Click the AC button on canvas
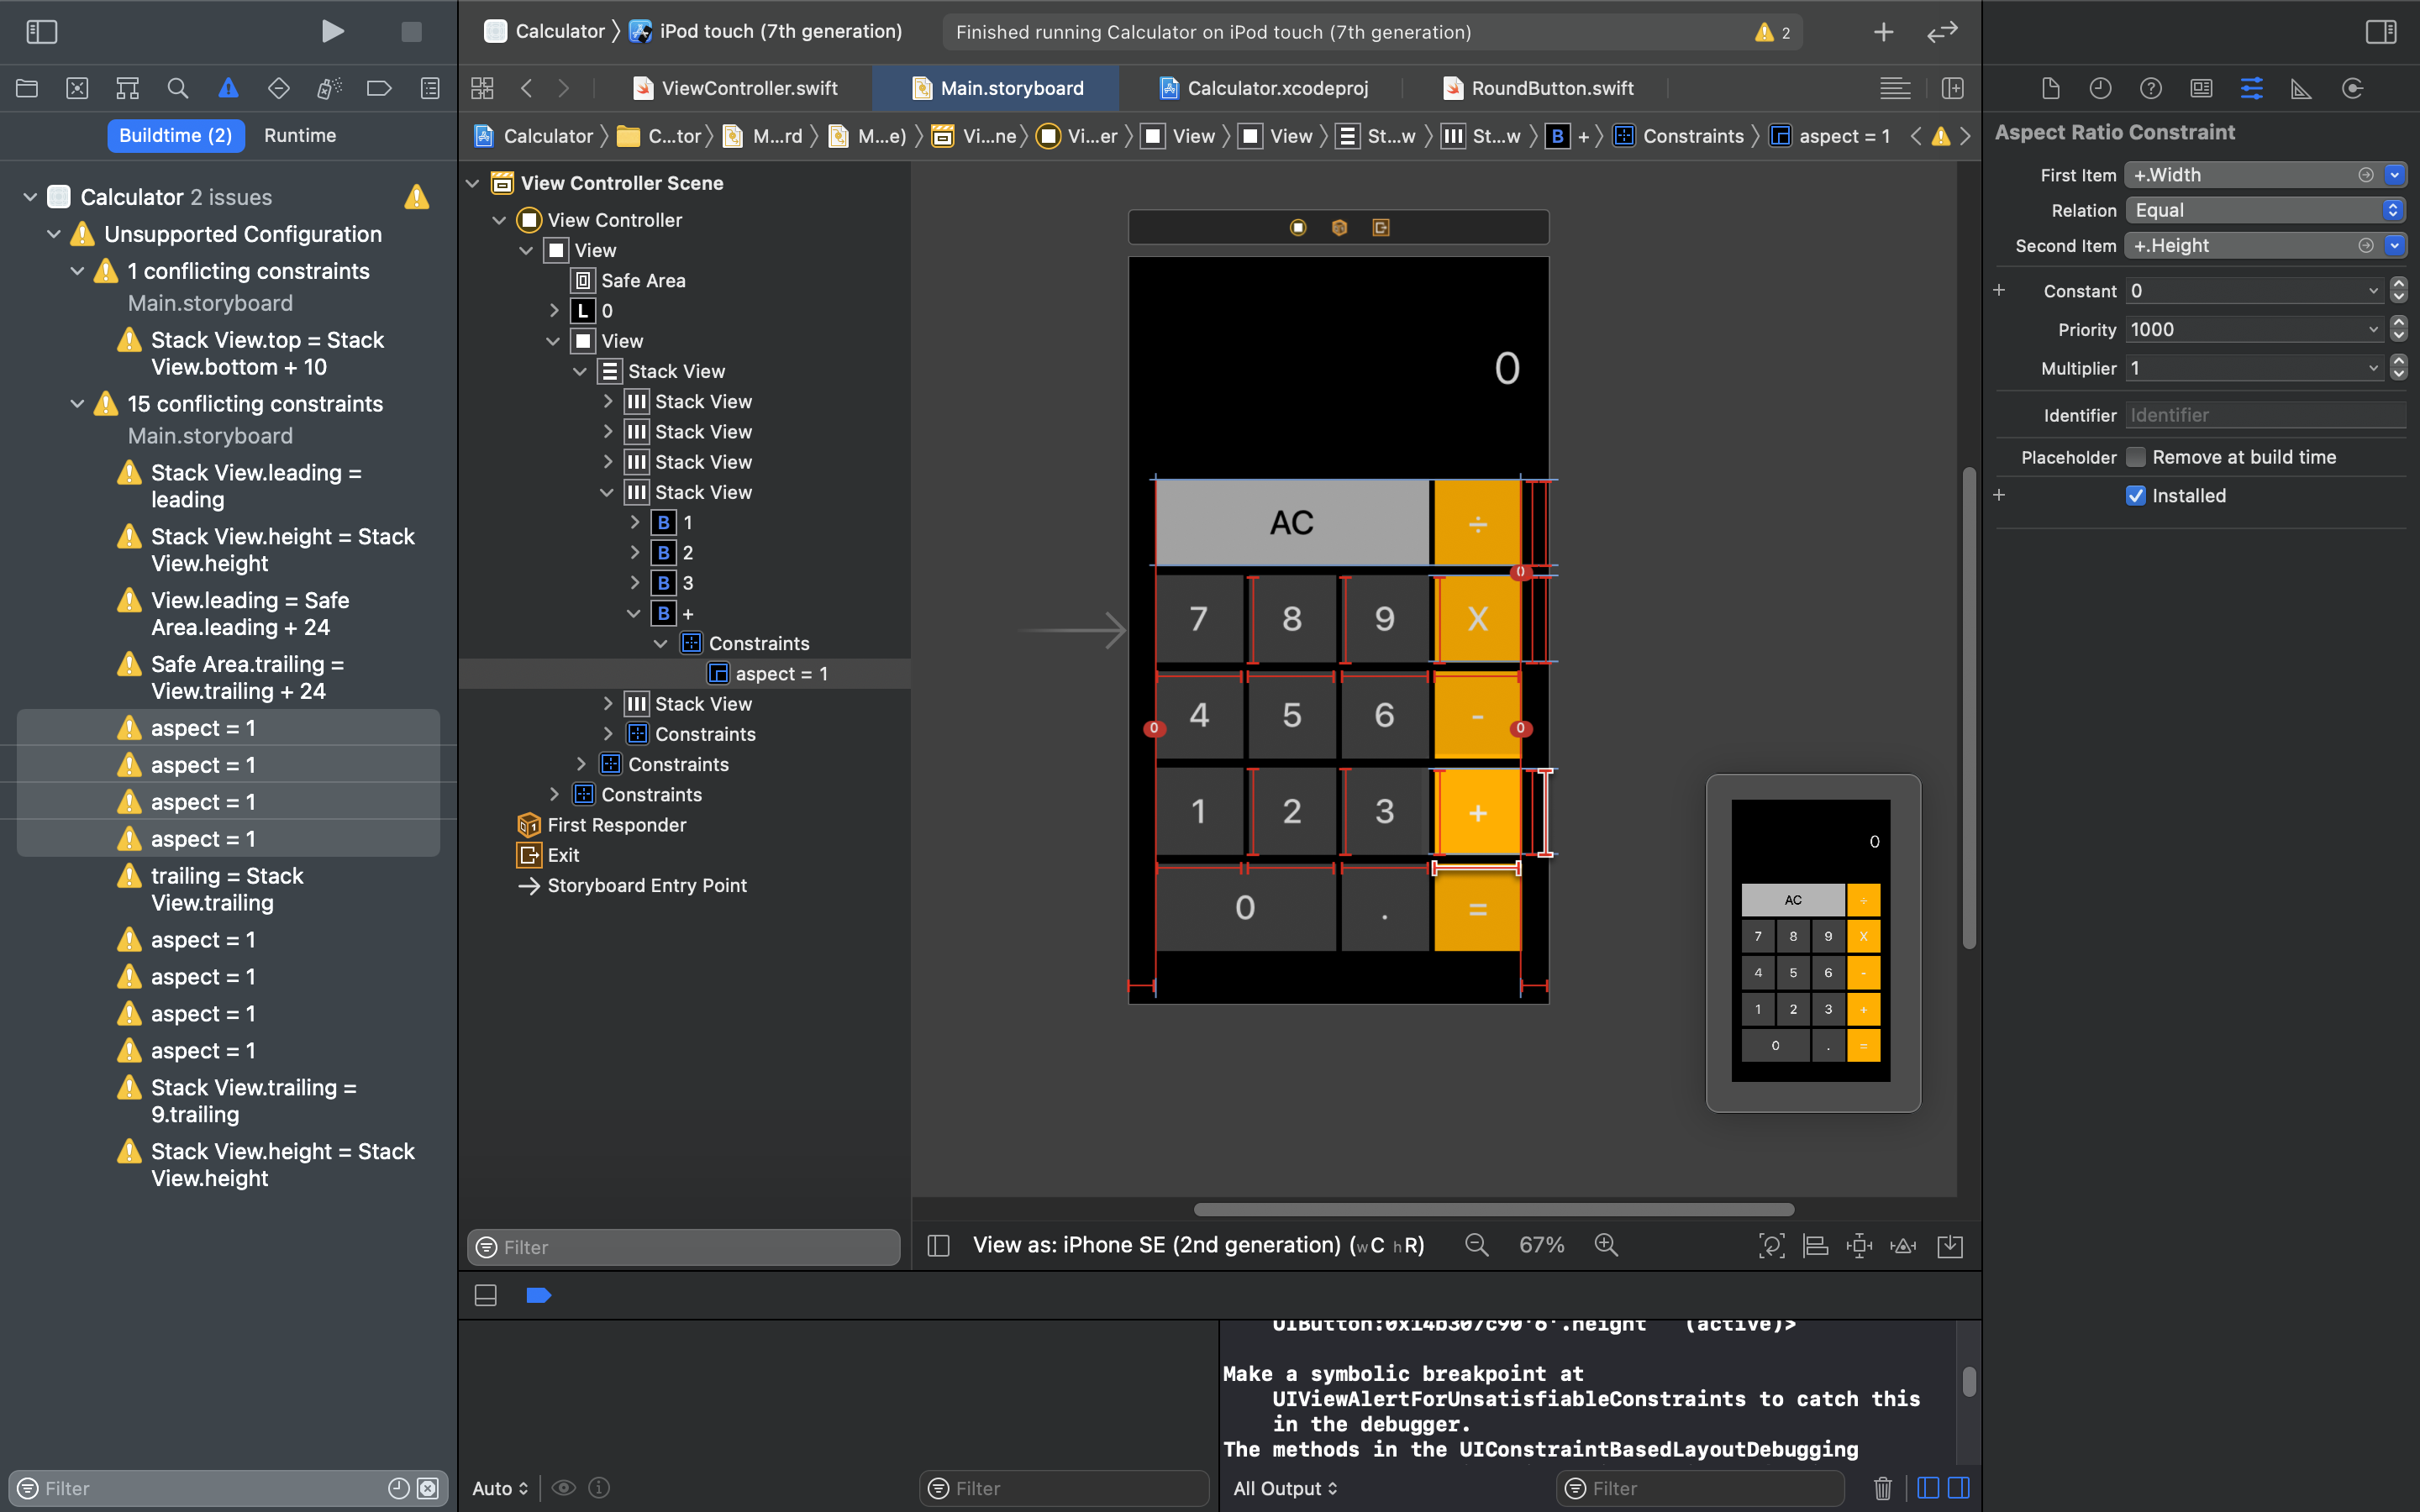2420x1512 pixels. tap(1291, 522)
